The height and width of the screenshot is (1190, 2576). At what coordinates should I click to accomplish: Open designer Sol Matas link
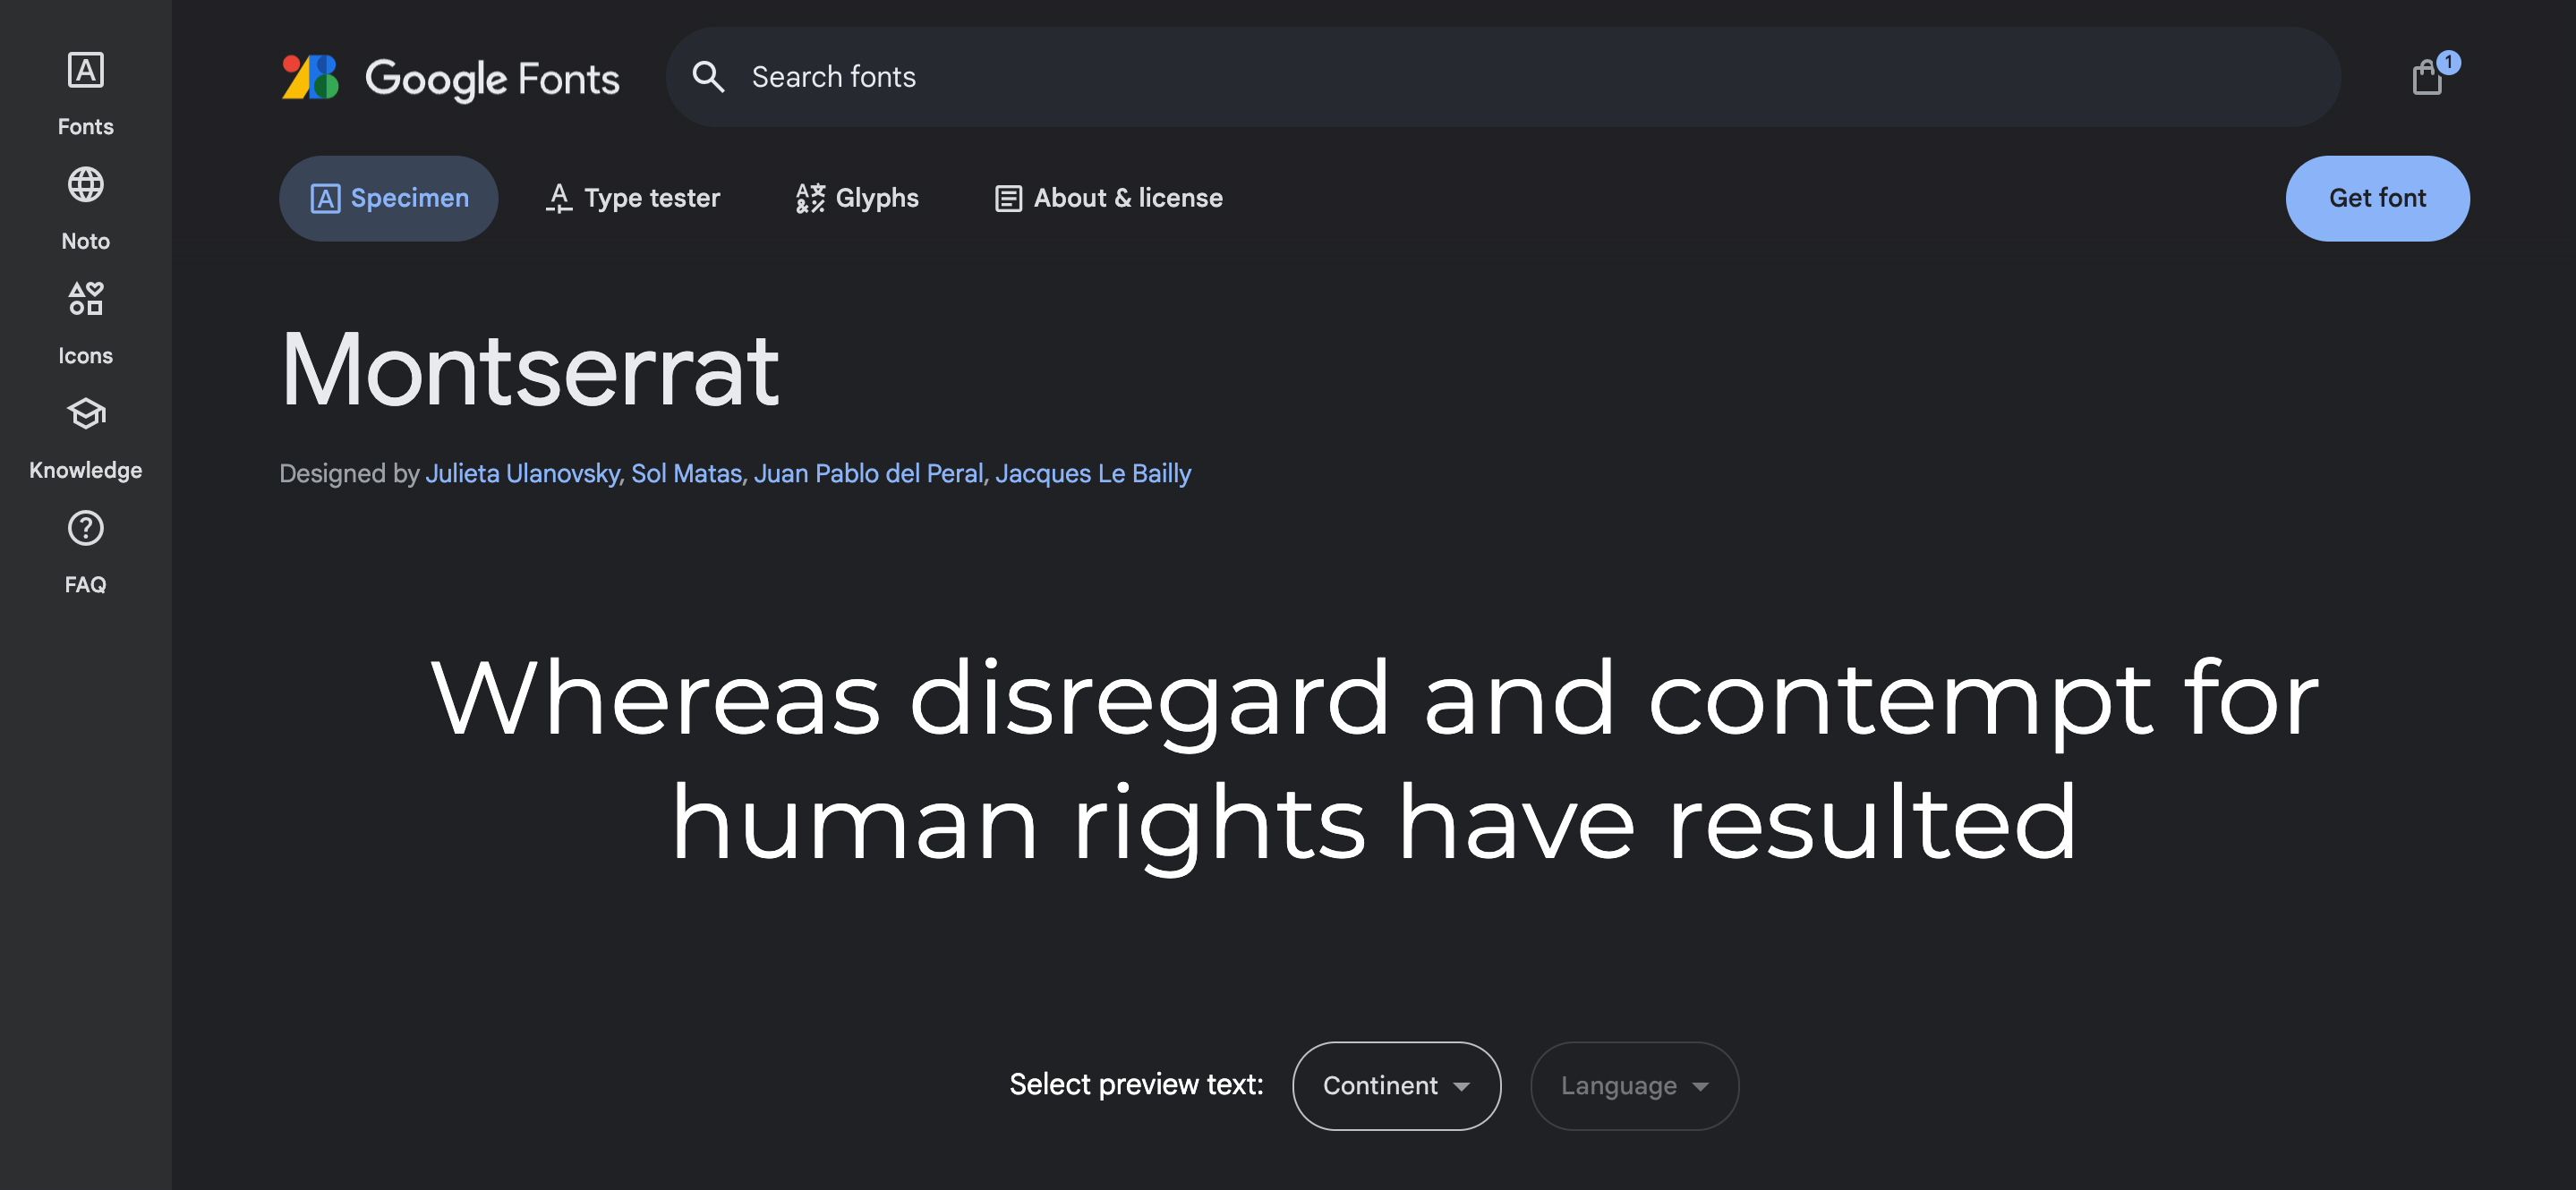686,473
